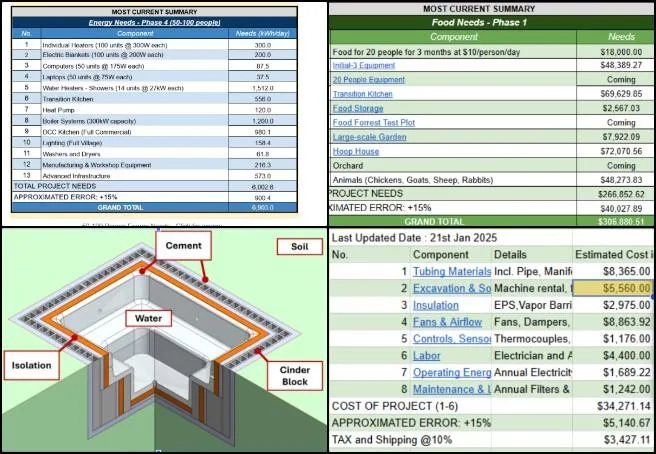Open the Excavation & So link
656x454 pixels.
[452, 288]
